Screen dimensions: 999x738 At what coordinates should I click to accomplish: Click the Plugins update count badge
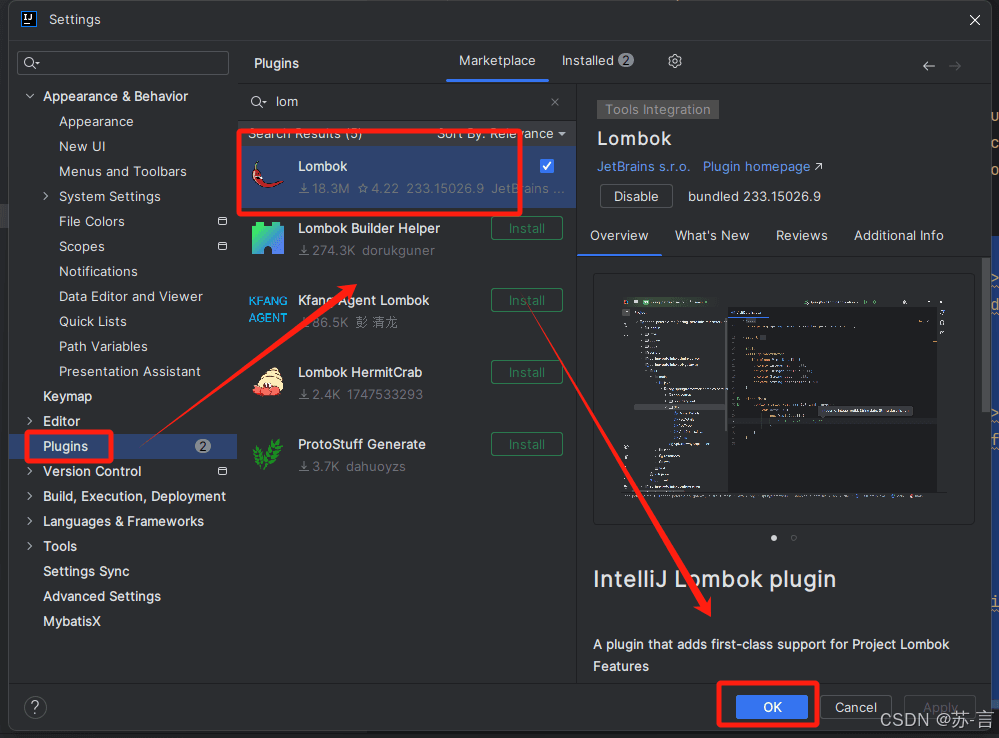[x=203, y=446]
